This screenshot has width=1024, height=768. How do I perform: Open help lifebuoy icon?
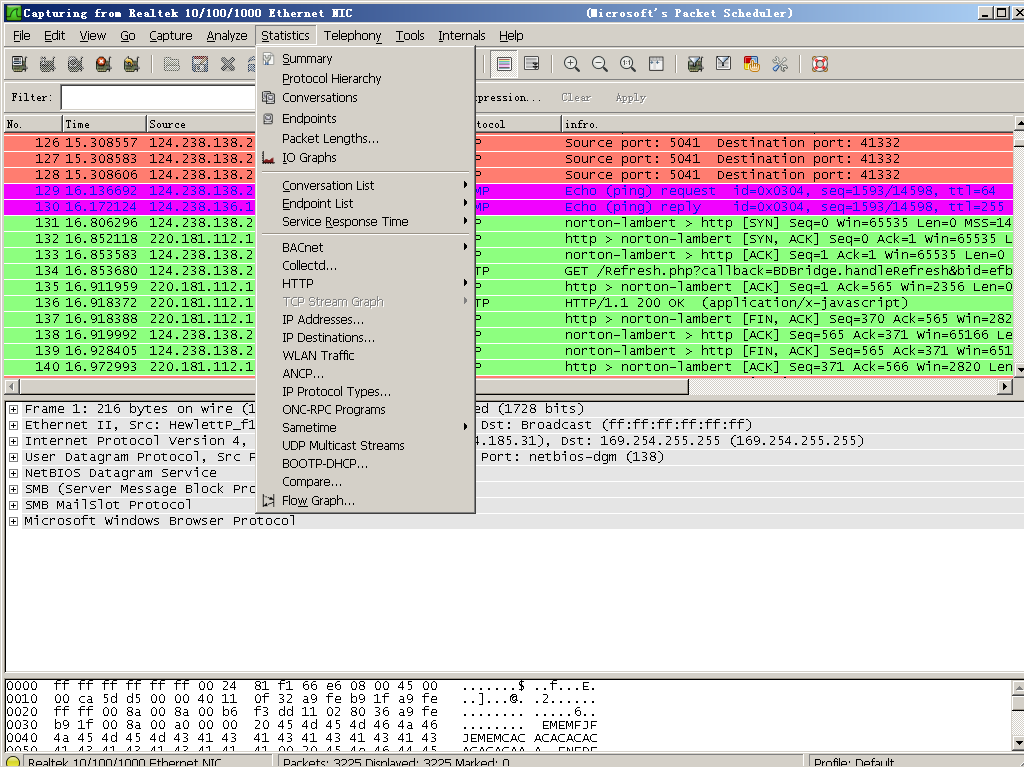click(820, 64)
